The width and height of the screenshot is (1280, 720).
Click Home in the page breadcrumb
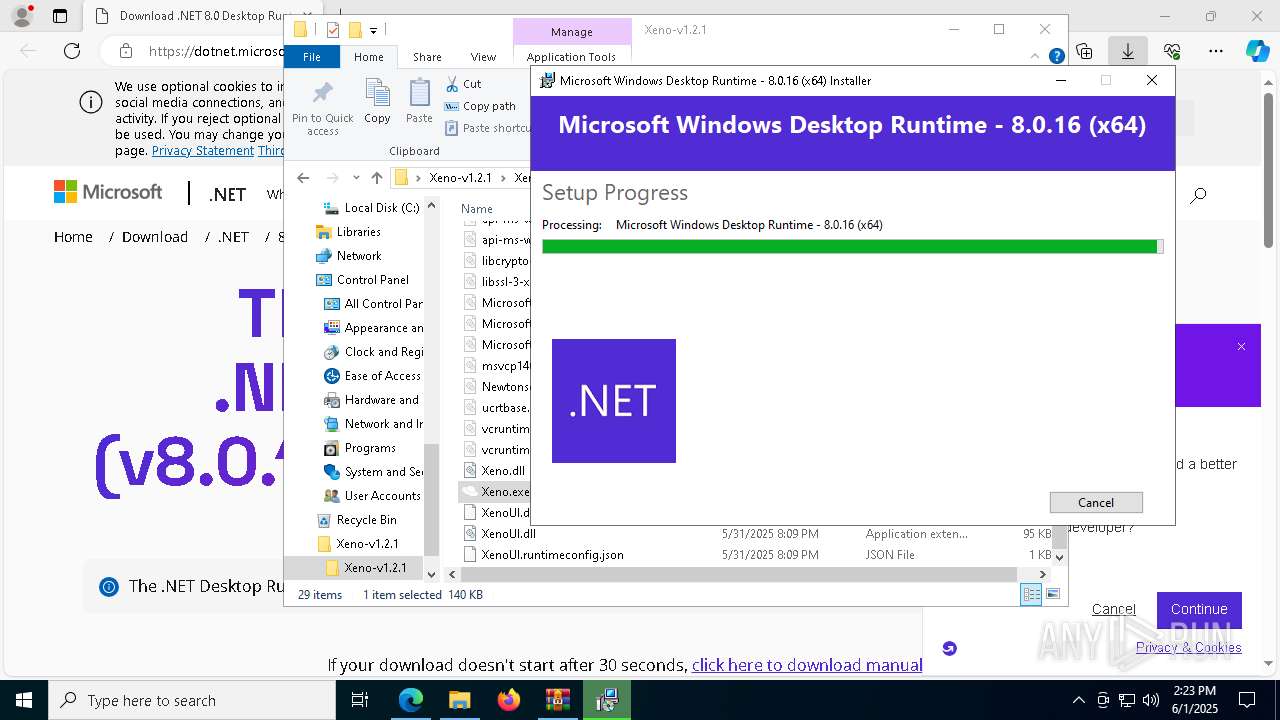click(73, 237)
